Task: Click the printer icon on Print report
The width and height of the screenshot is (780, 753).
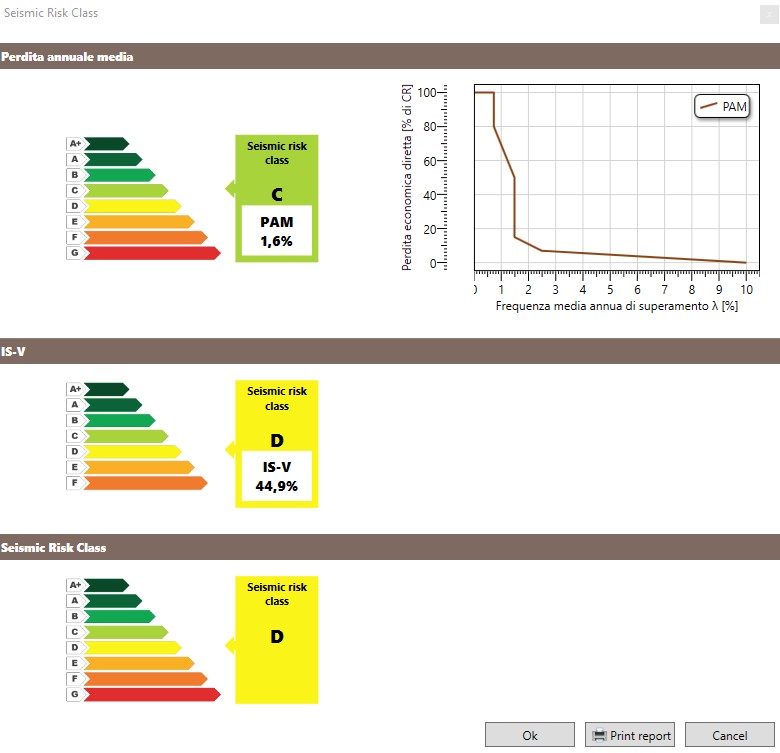Action: (599, 735)
